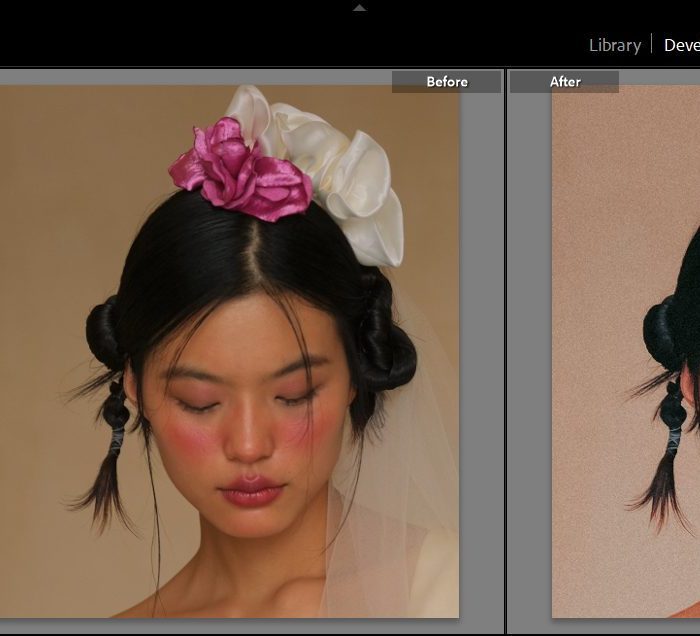Switch to the Library module
700x636 pixels.
click(614, 45)
